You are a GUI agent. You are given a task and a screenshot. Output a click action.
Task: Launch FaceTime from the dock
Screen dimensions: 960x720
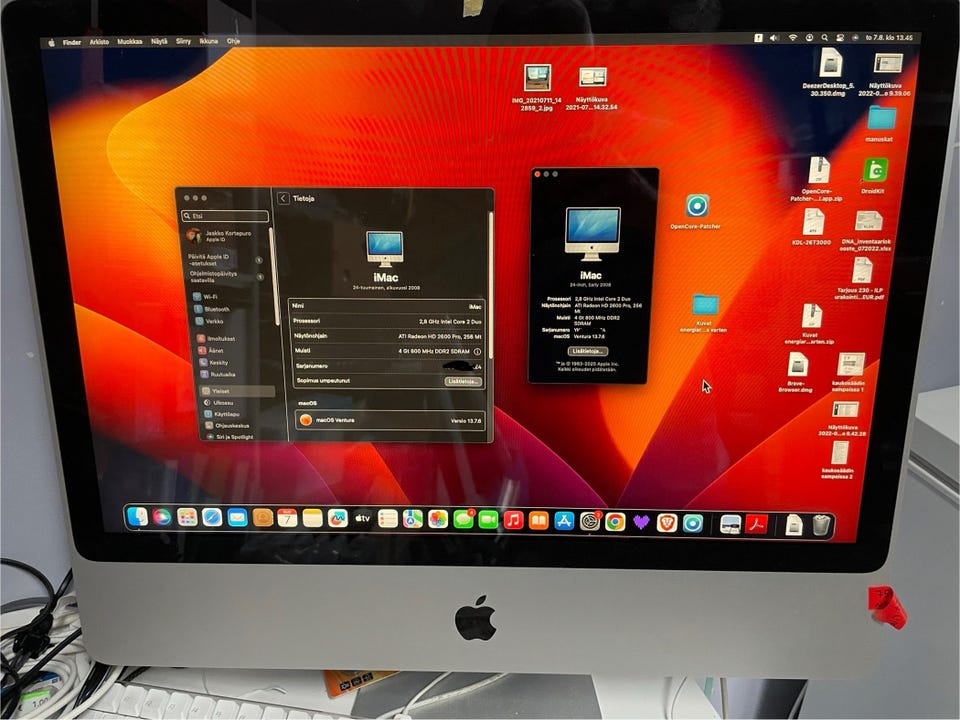[488, 520]
